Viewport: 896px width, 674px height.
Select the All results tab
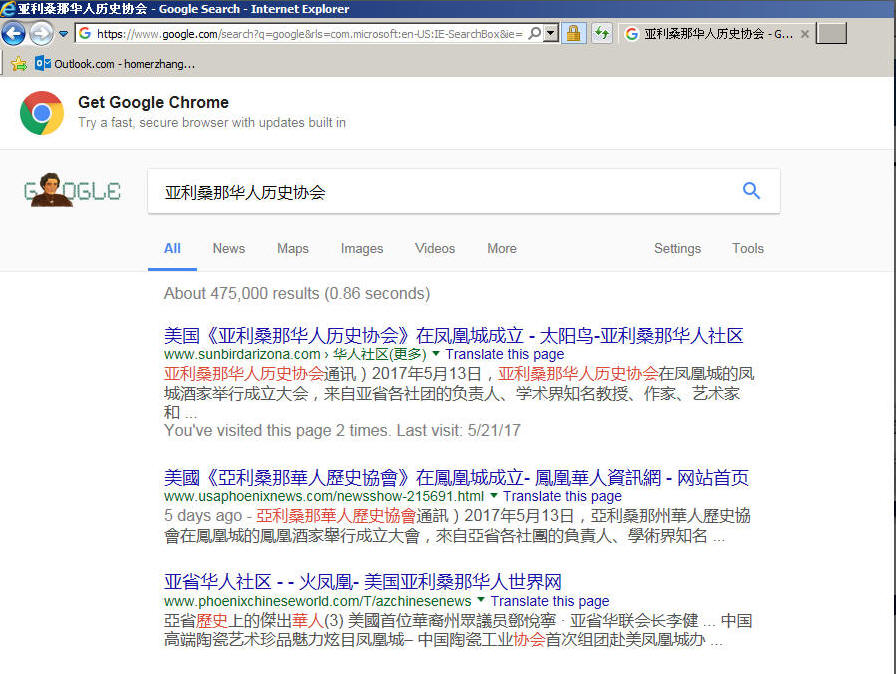172,248
